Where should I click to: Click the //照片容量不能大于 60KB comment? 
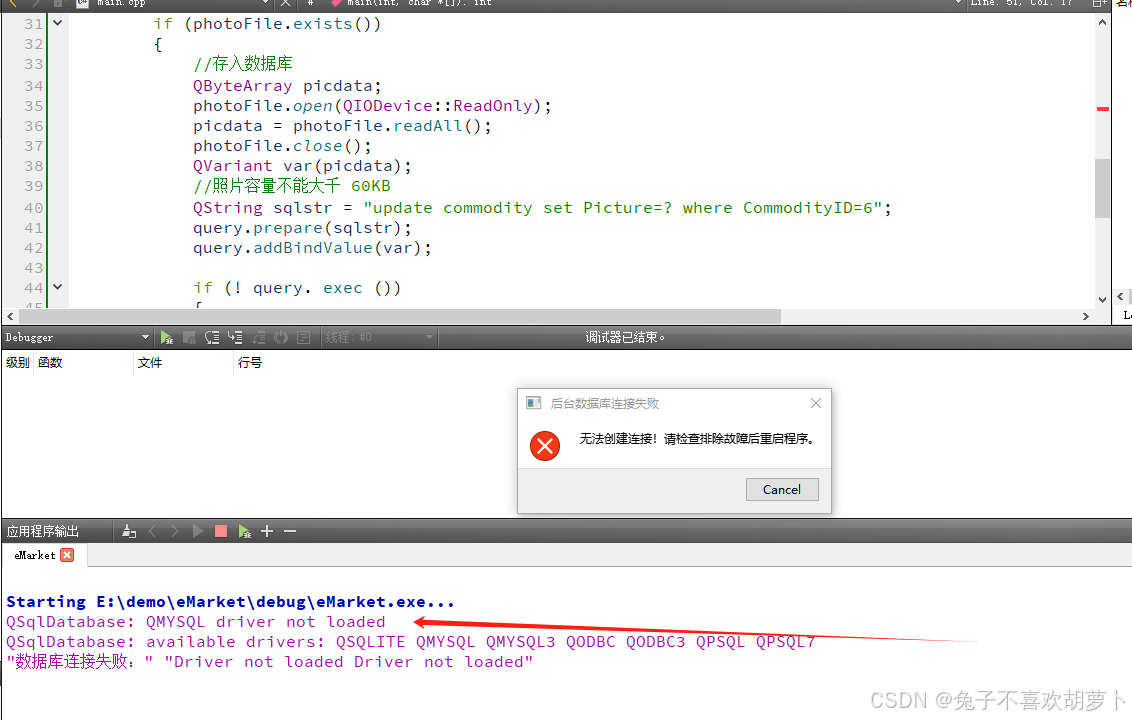[292, 186]
